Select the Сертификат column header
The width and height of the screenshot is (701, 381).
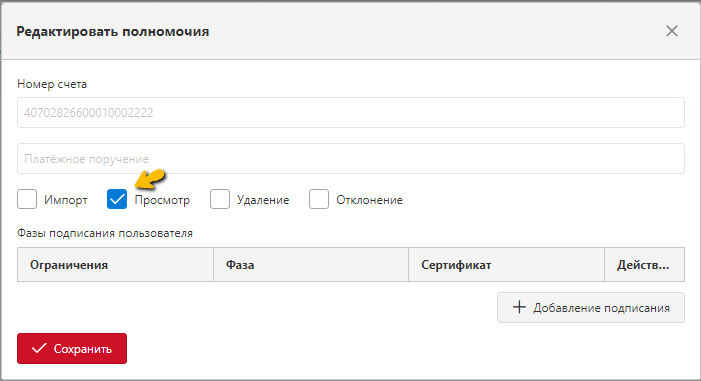507,265
